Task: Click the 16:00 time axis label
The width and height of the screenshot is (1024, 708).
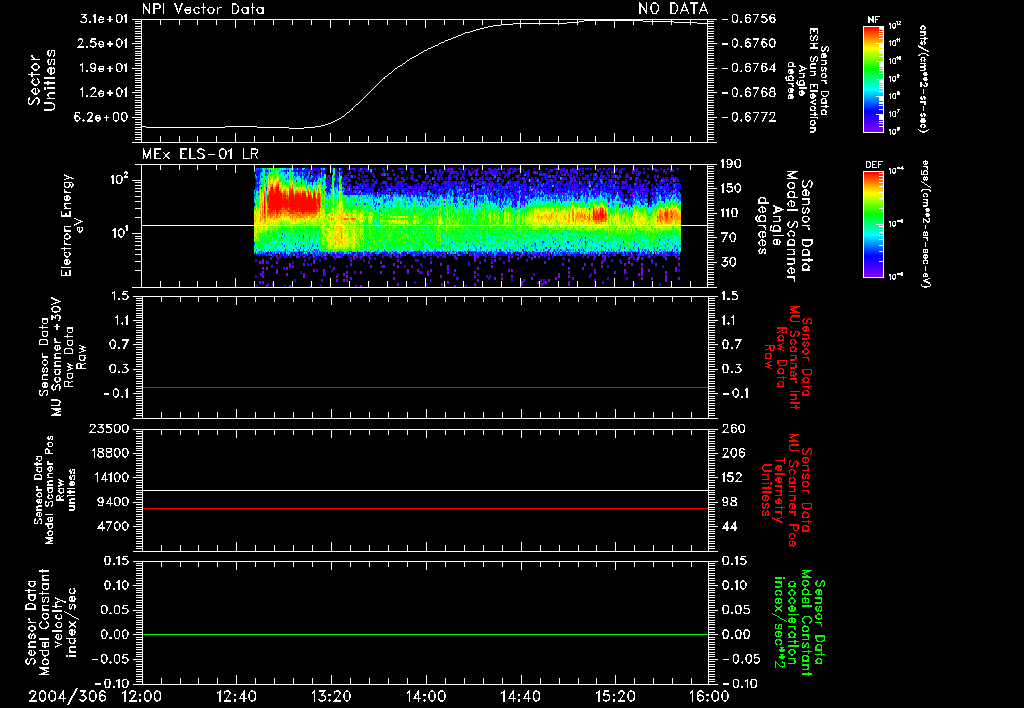Action: coord(709,696)
